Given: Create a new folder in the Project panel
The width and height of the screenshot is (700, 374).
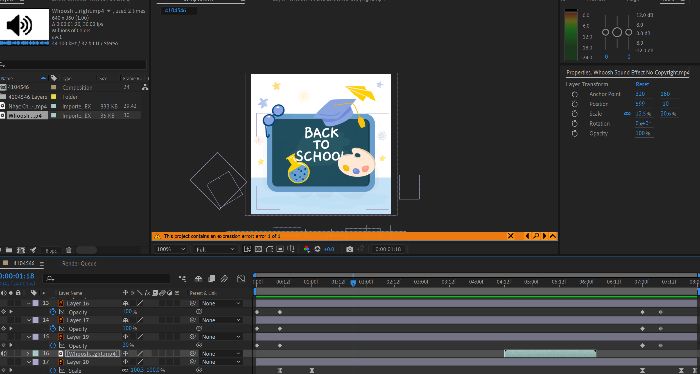Looking at the screenshot, I should click(x=9, y=250).
